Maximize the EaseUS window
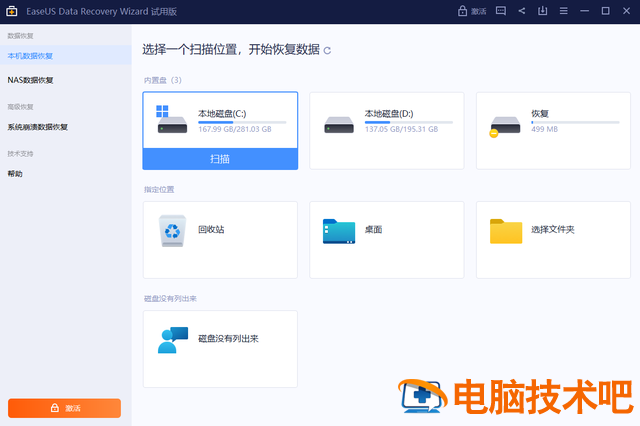Viewport: 640px width, 426px height. (x=606, y=11)
